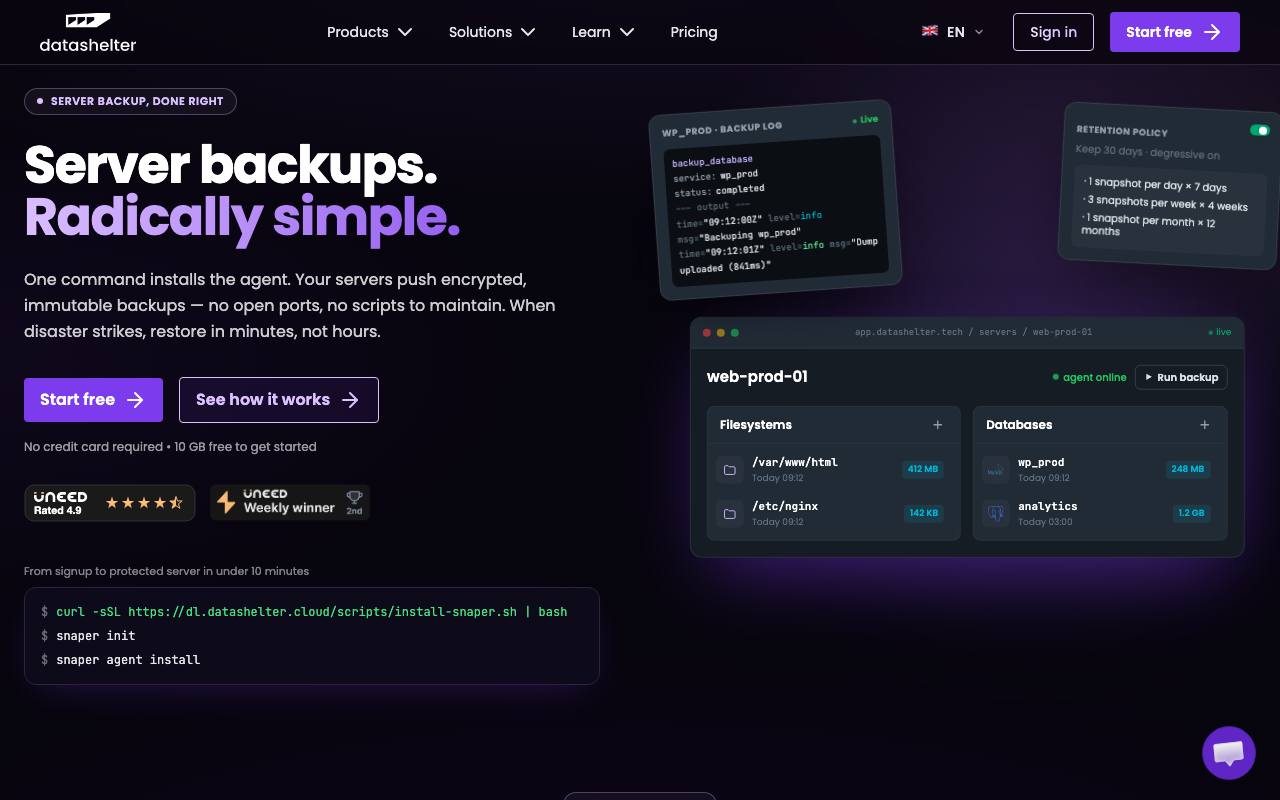This screenshot has width=1280, height=800.
Task: Click the Sign in button
Action: 1053,32
